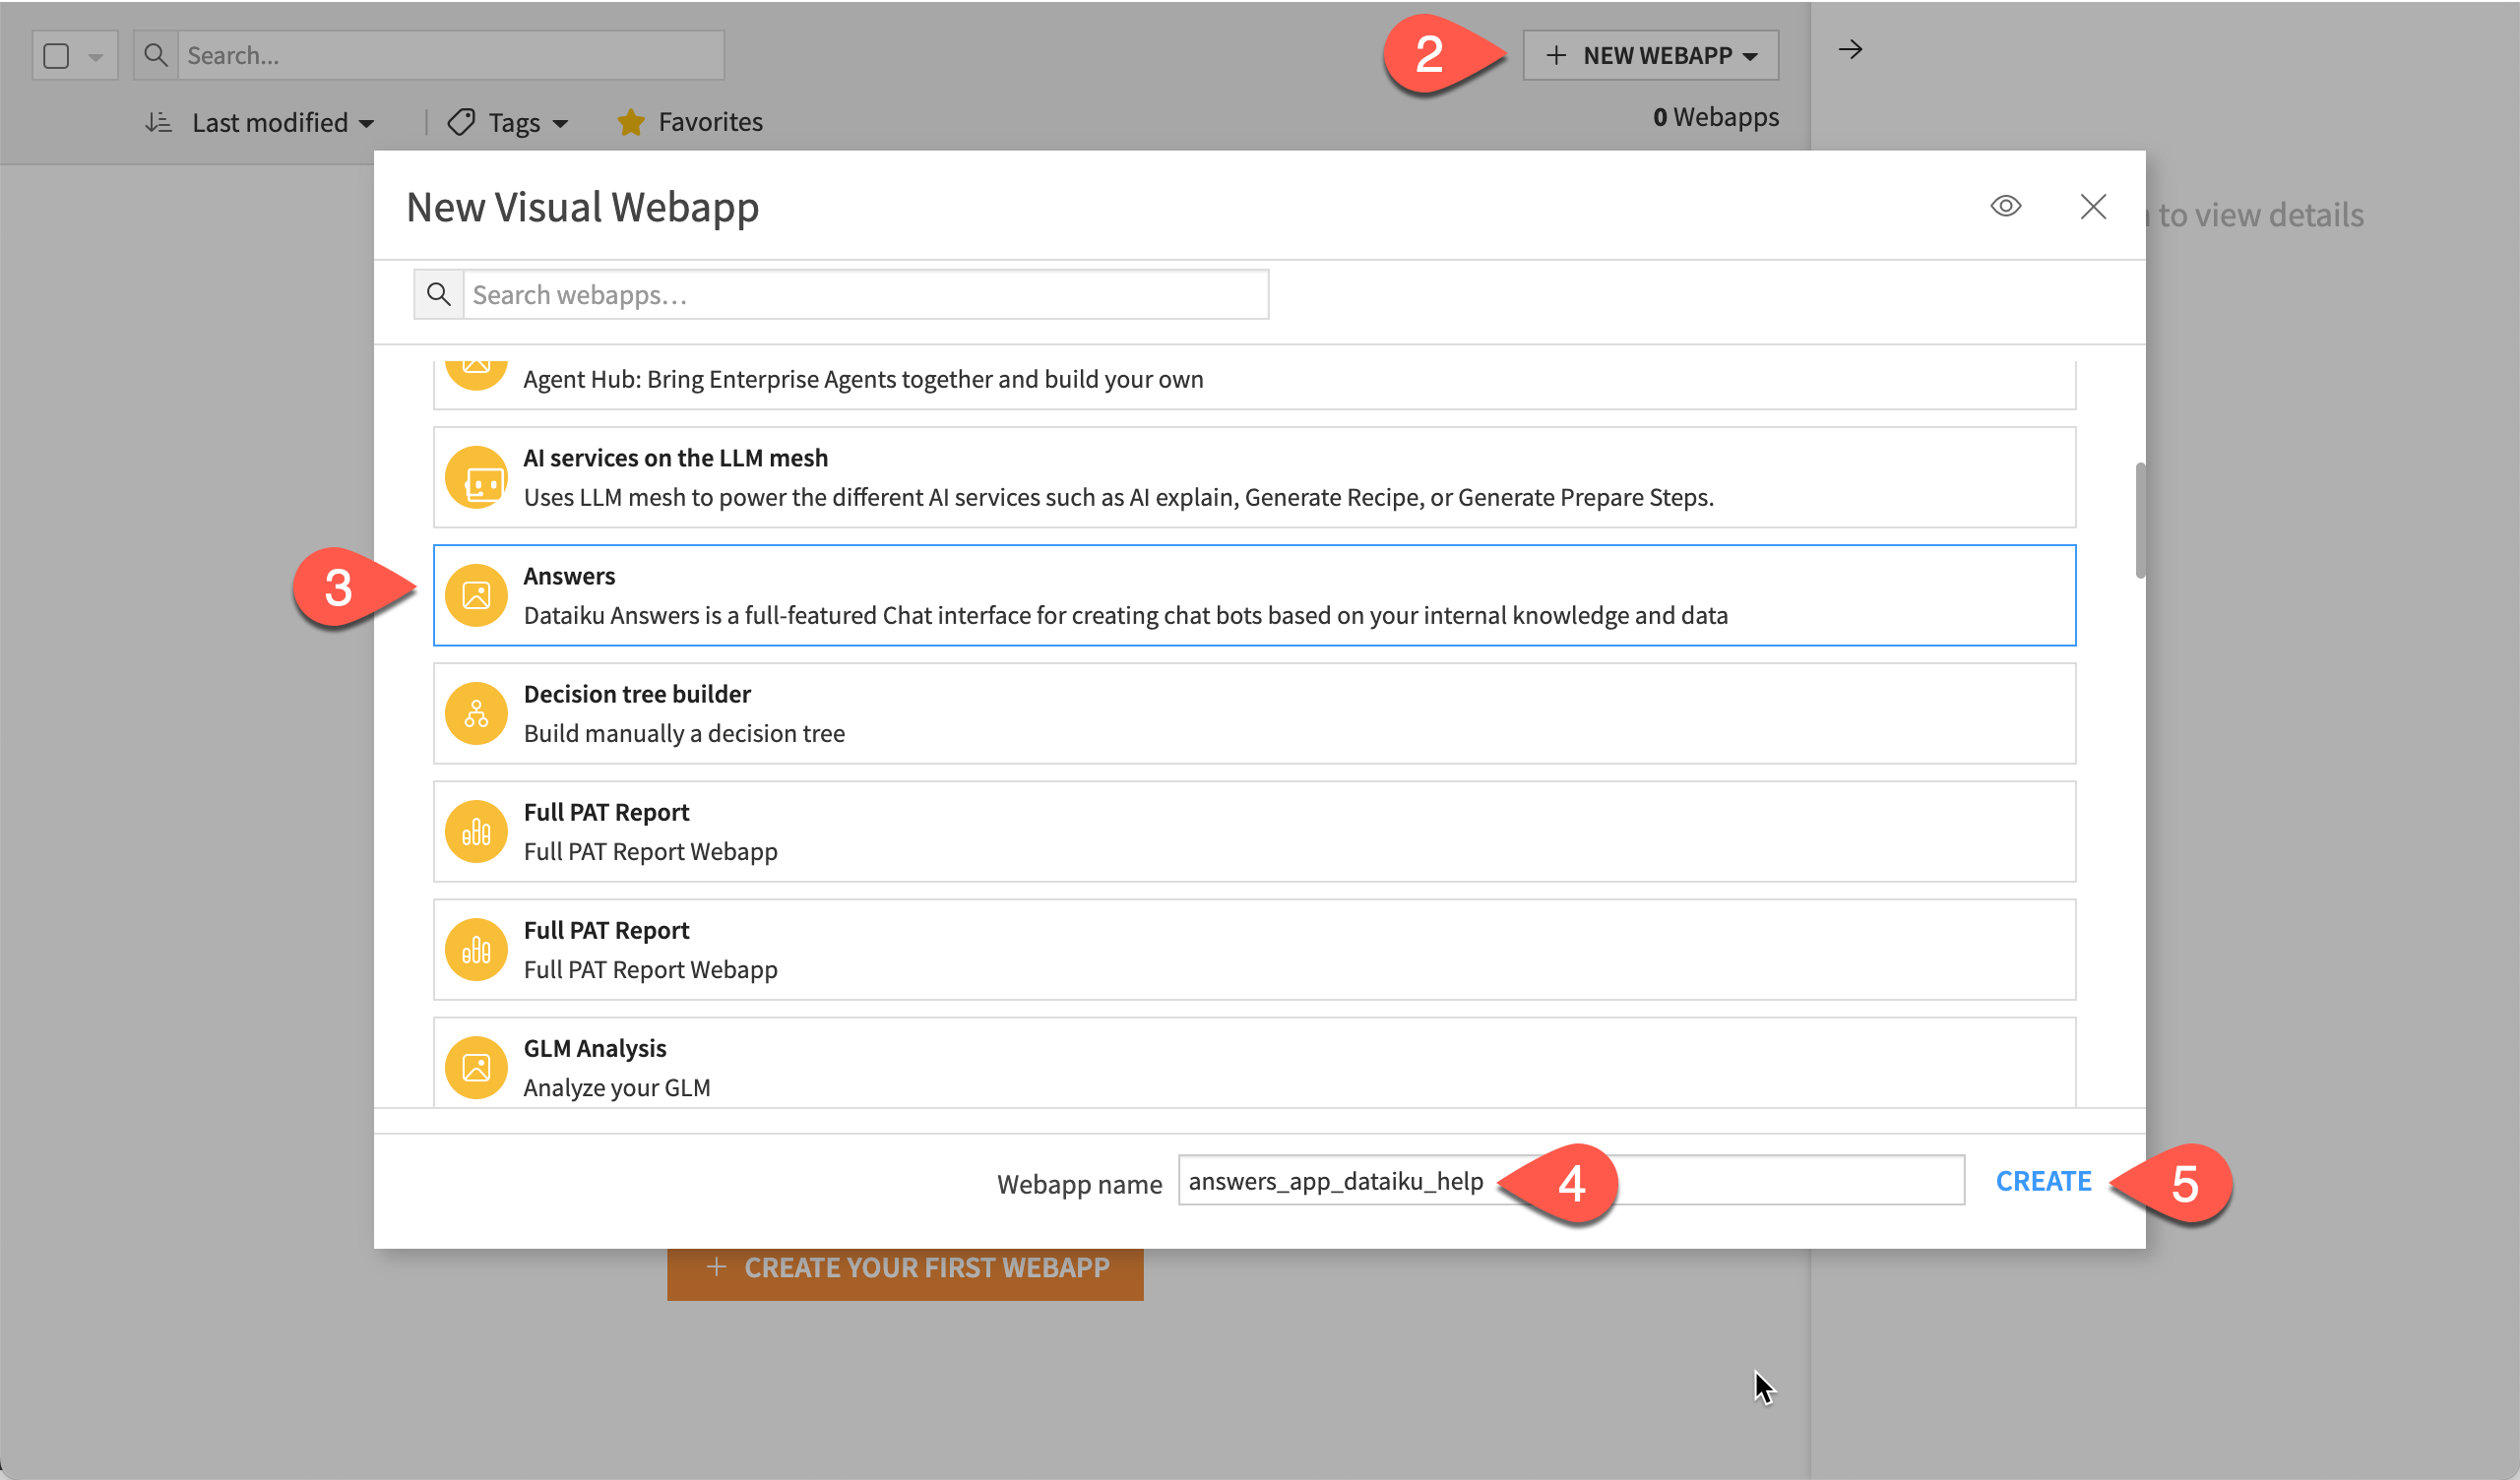Open the Tags filter dropdown
The width and height of the screenshot is (2520, 1480).
click(x=507, y=122)
